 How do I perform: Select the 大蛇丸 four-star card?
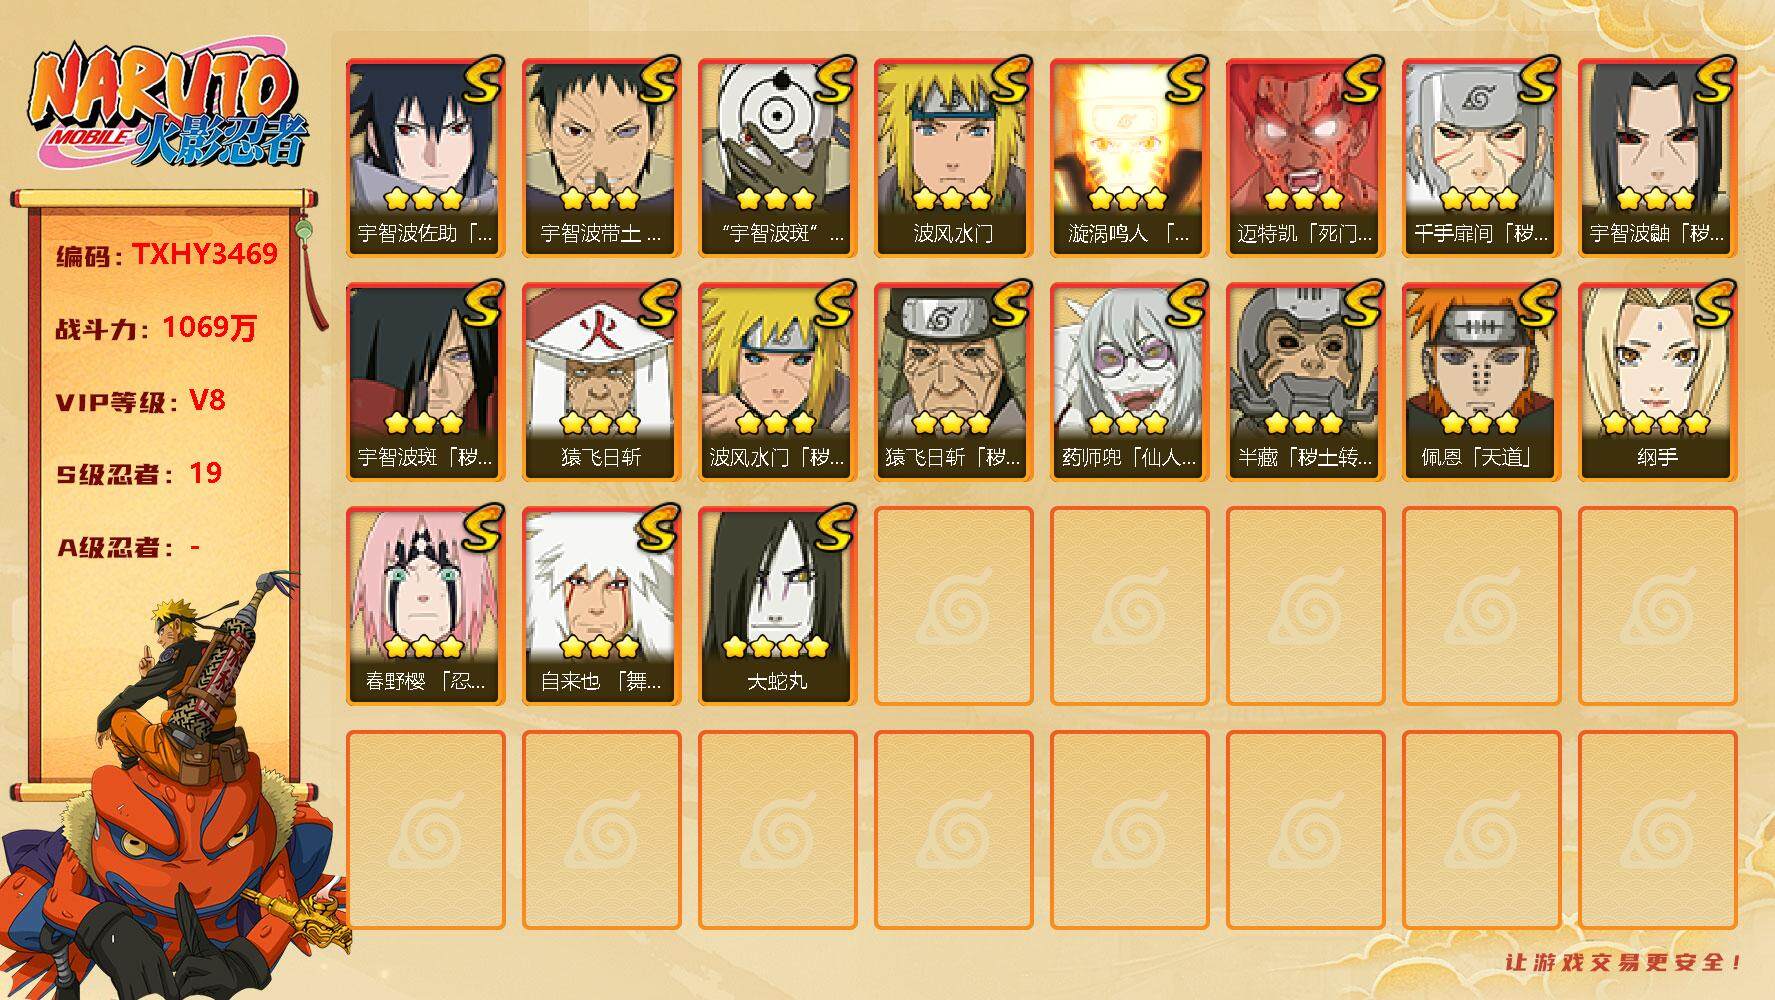pyautogui.click(x=777, y=606)
